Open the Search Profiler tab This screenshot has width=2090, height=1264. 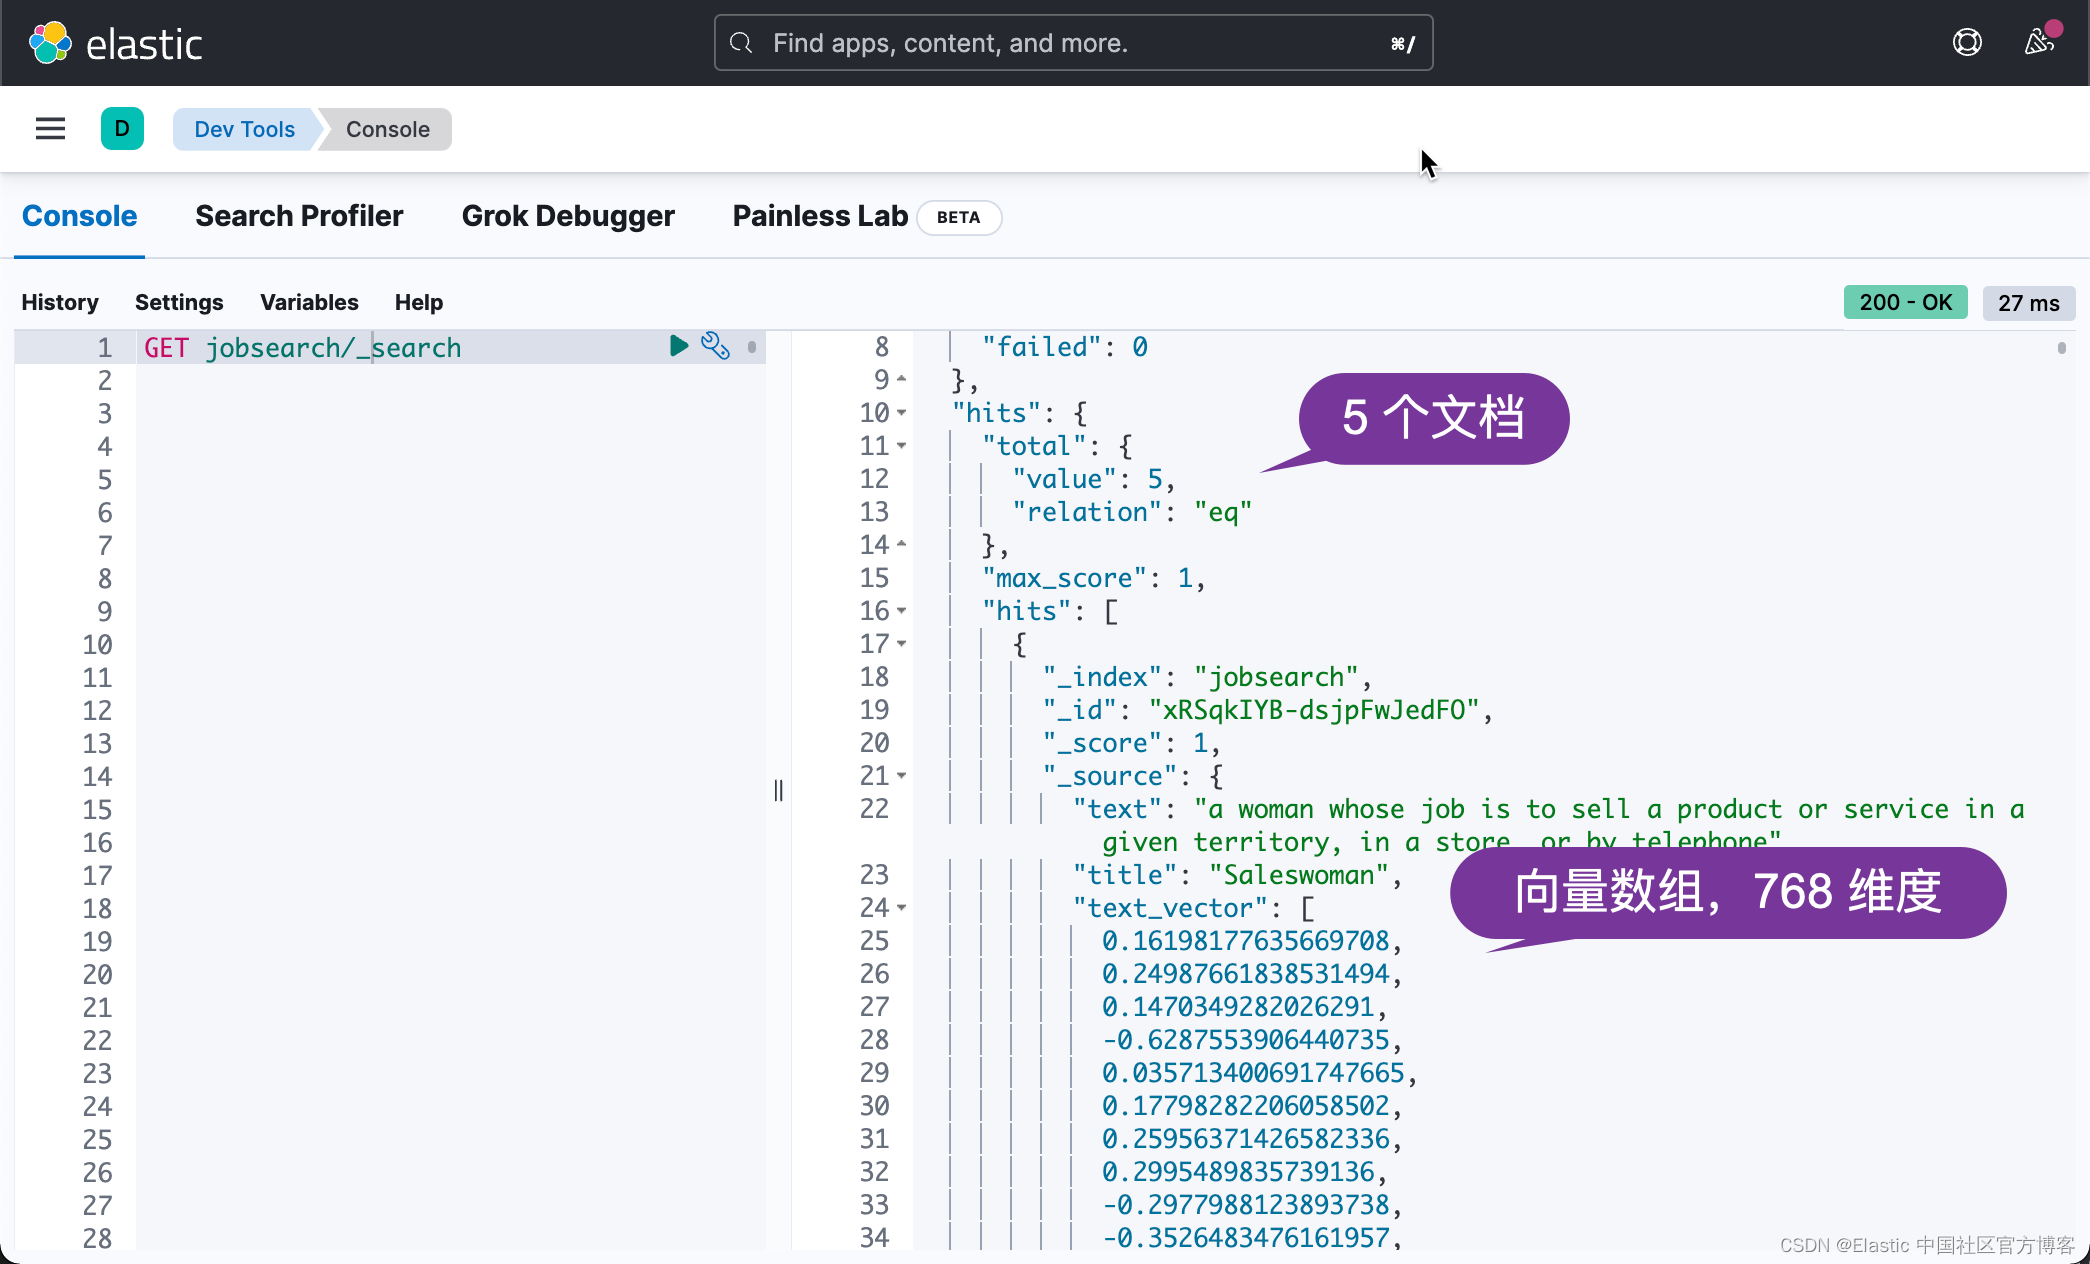[x=299, y=215]
